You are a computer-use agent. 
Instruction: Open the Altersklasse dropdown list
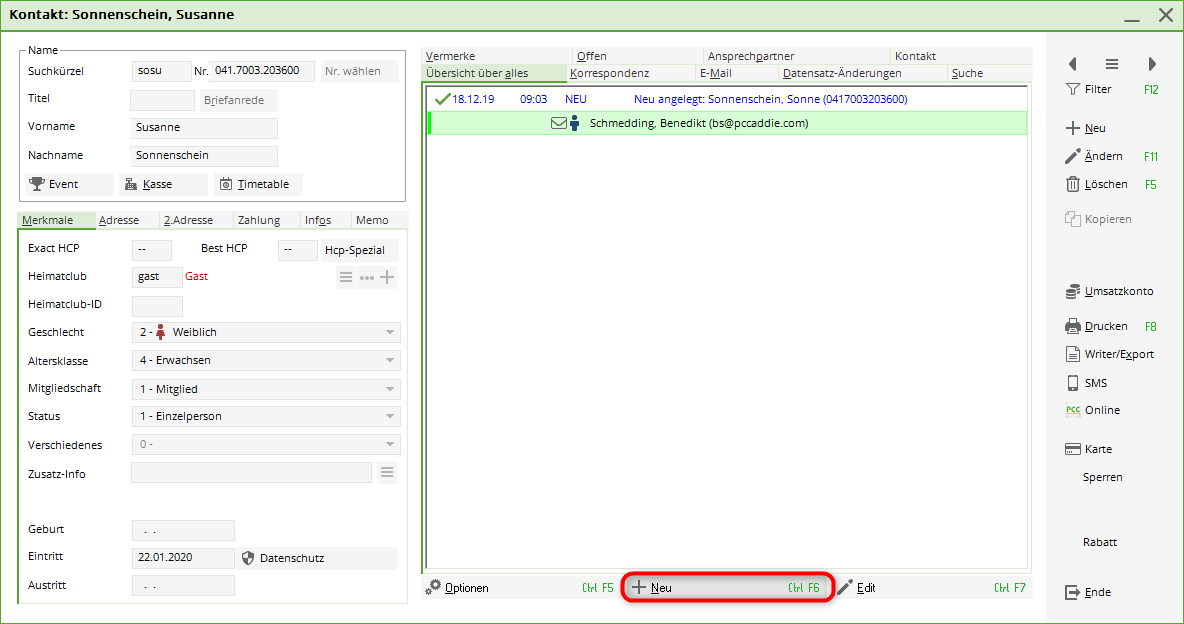pos(389,360)
